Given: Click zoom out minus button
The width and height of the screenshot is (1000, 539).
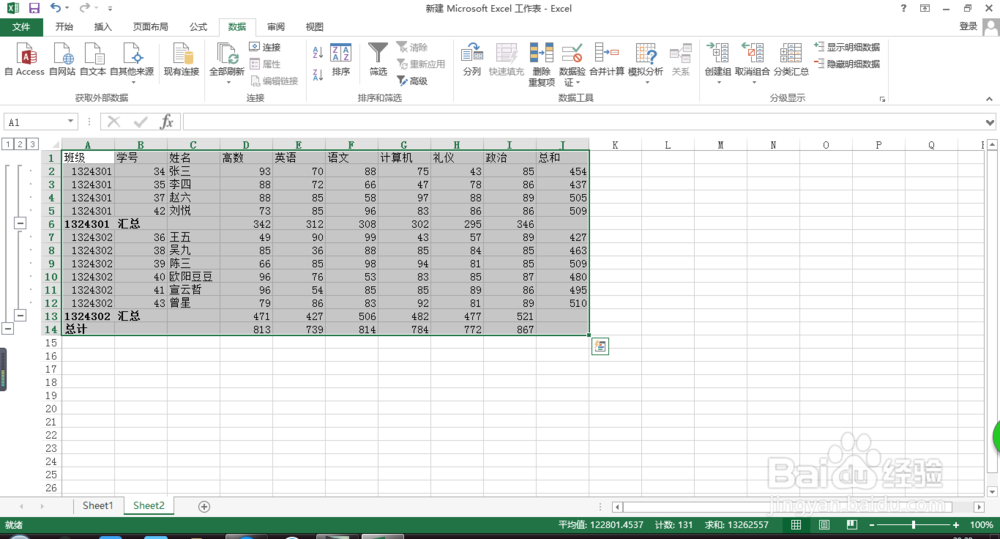Looking at the screenshot, I should pos(872,525).
